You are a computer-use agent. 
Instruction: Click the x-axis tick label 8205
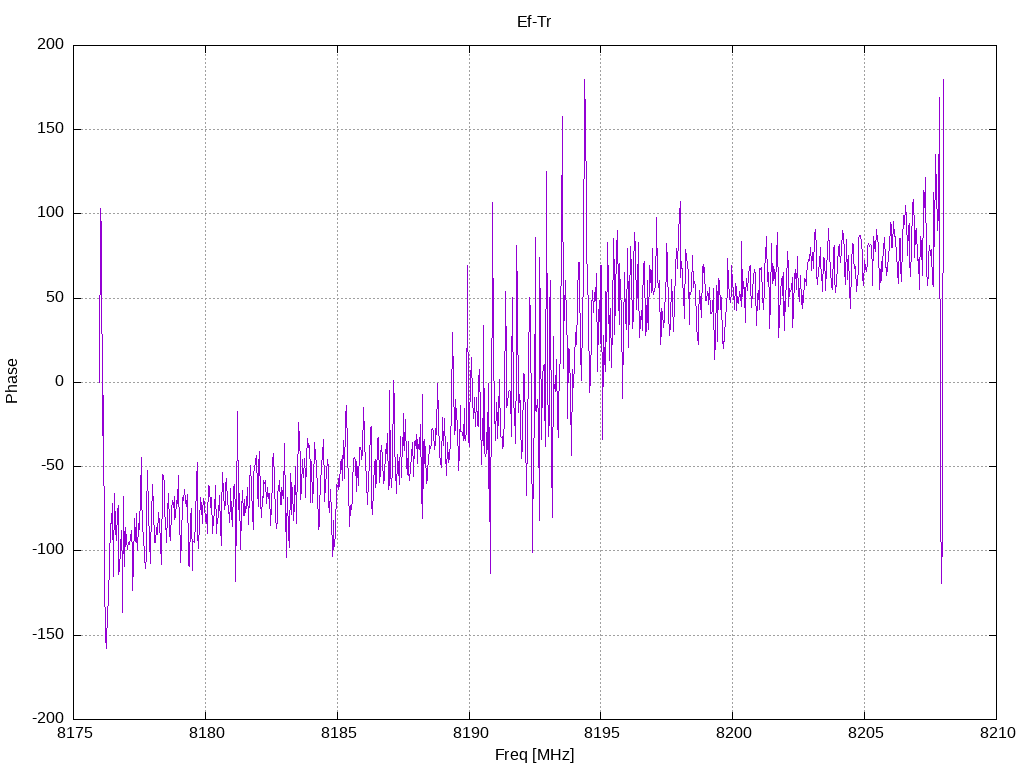(x=865, y=733)
